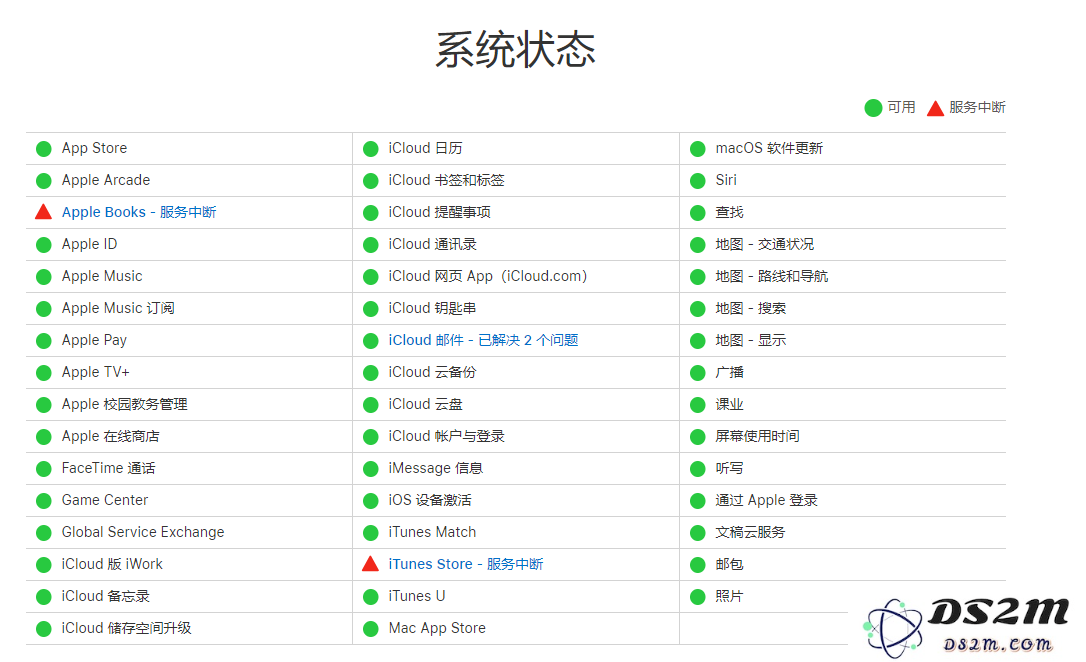The image size is (1086, 662).
Task: Click the 文稿云服务 entry
Action: 751,532
